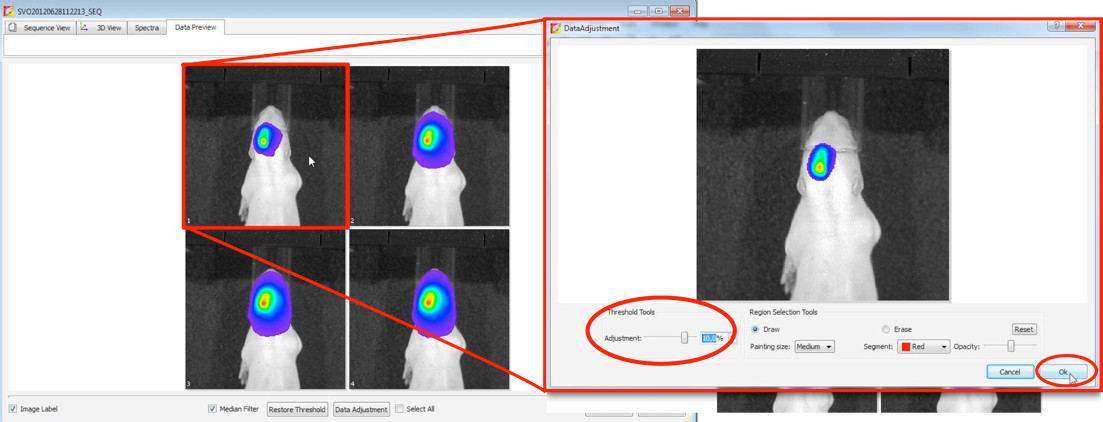This screenshot has height=422, width=1103.
Task: Click Ok in the DataAdjustment dialog
Action: coord(1063,371)
